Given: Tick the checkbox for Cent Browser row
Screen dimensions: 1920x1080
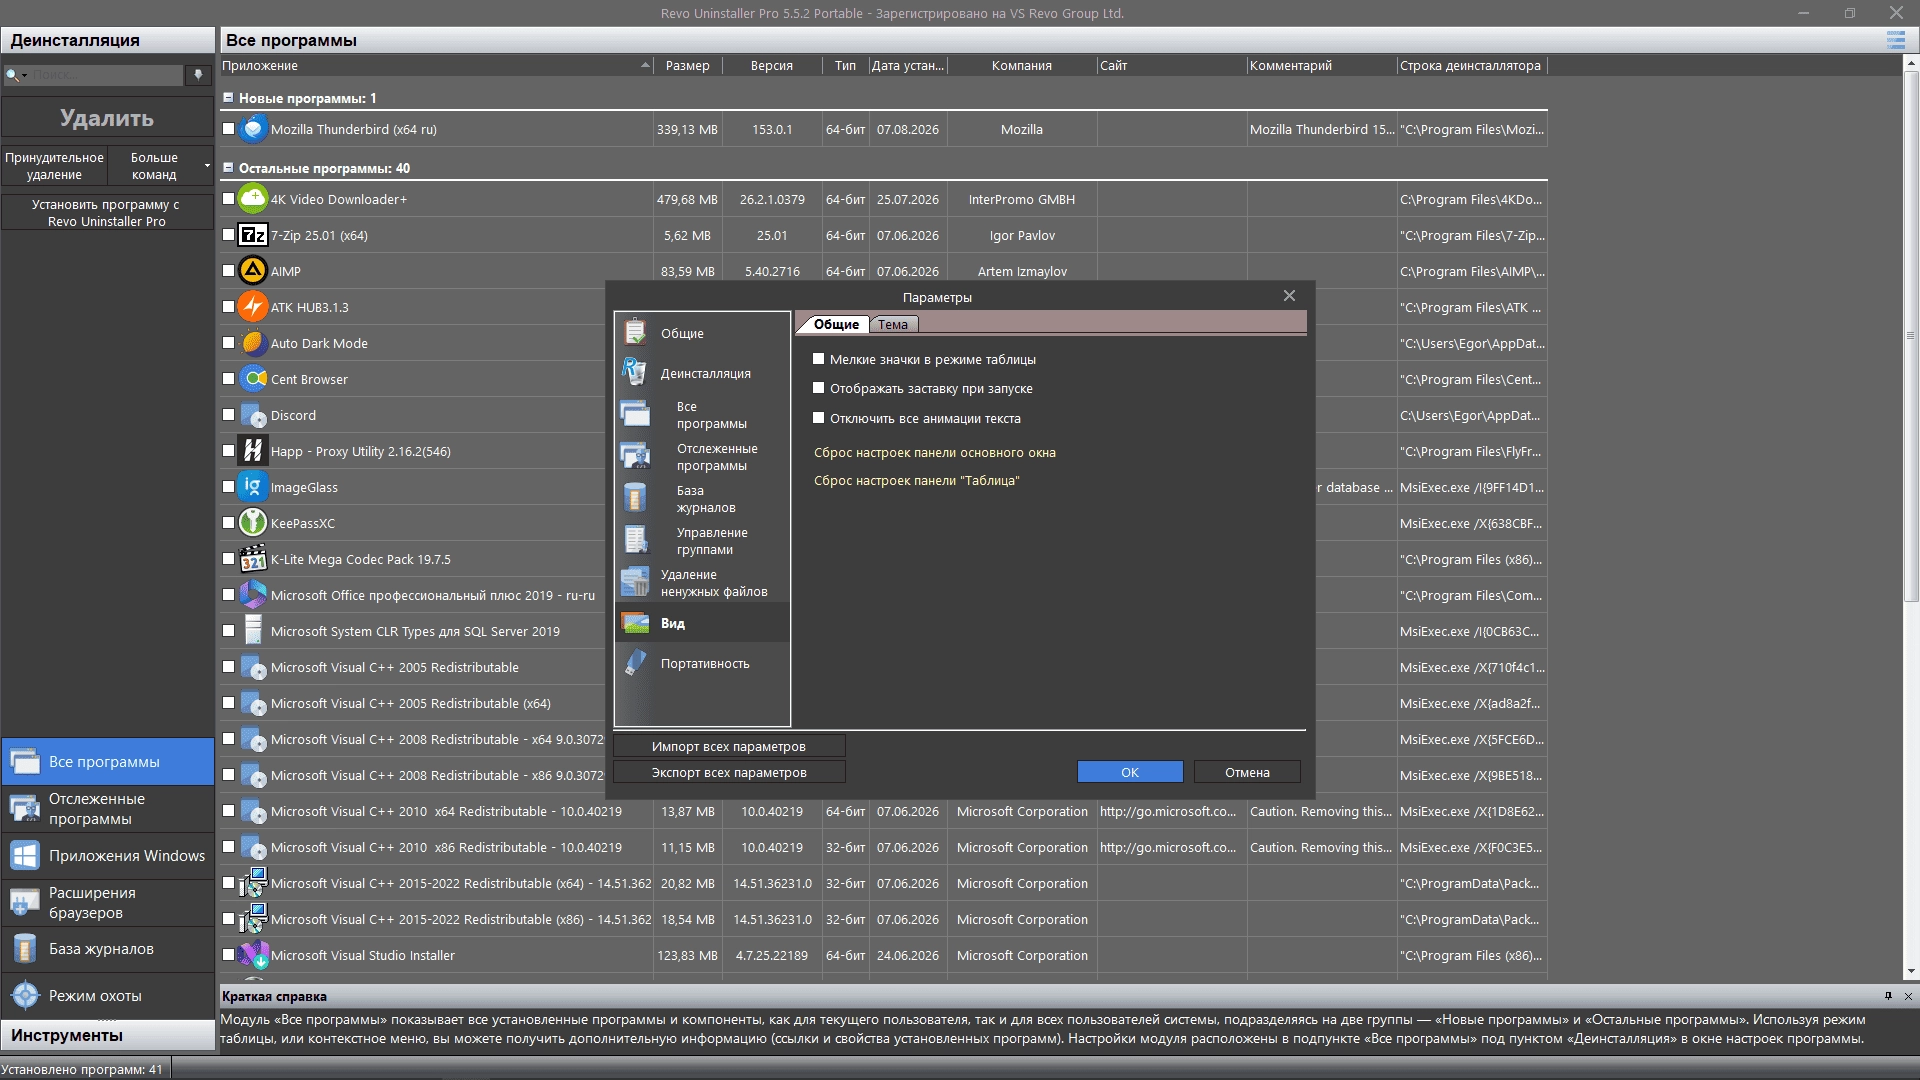Looking at the screenshot, I should (x=229, y=379).
